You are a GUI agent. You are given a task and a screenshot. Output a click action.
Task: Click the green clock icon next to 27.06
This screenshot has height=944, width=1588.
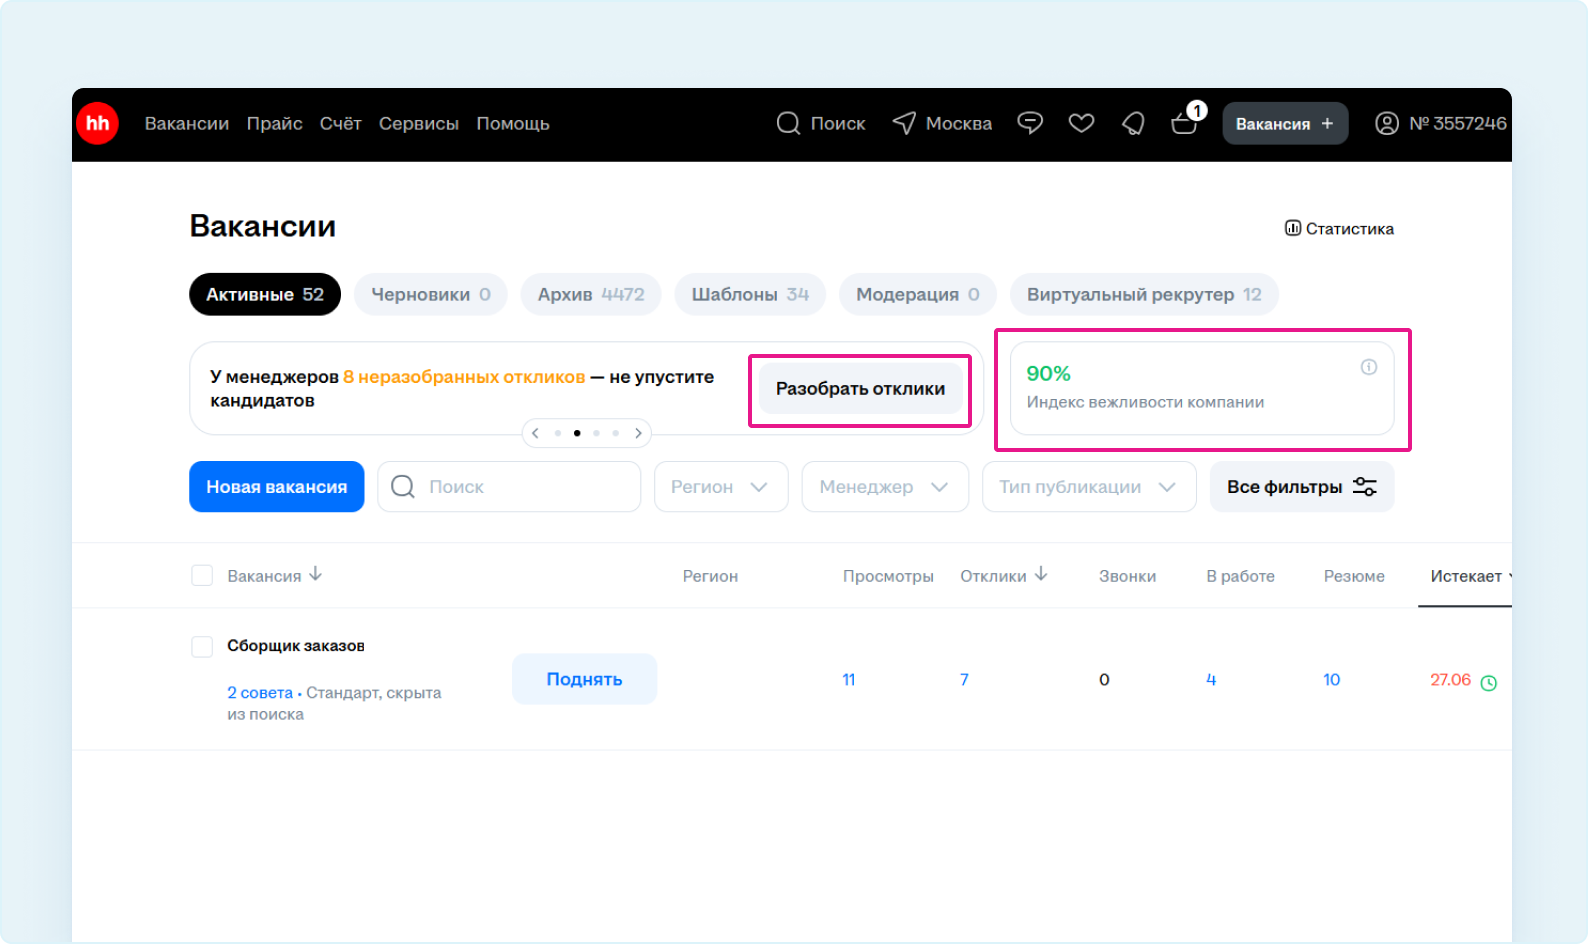tap(1488, 683)
